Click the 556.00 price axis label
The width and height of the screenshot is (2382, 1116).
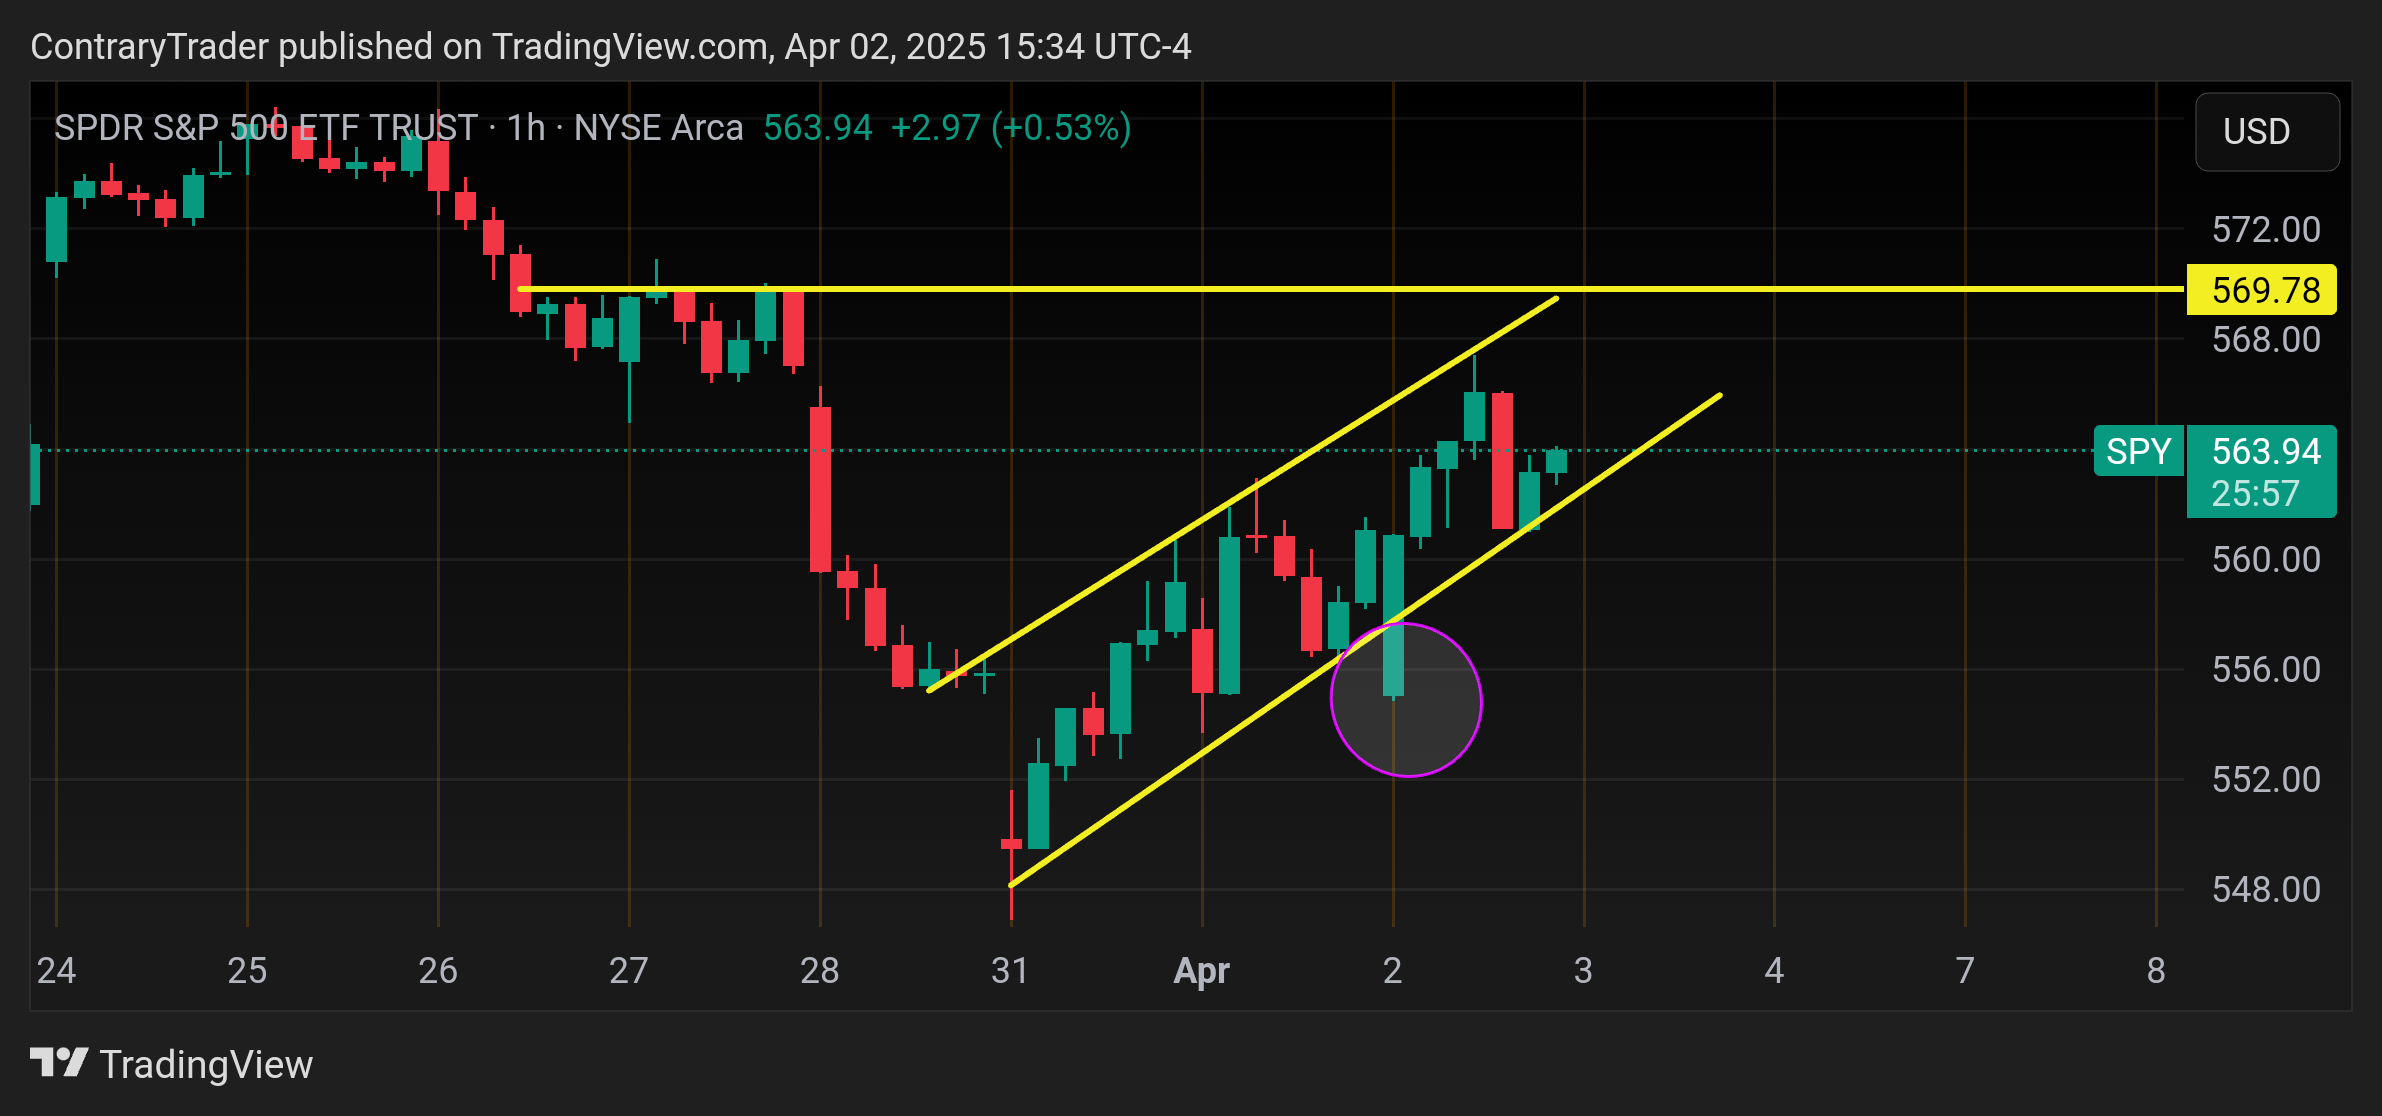[x=2266, y=670]
